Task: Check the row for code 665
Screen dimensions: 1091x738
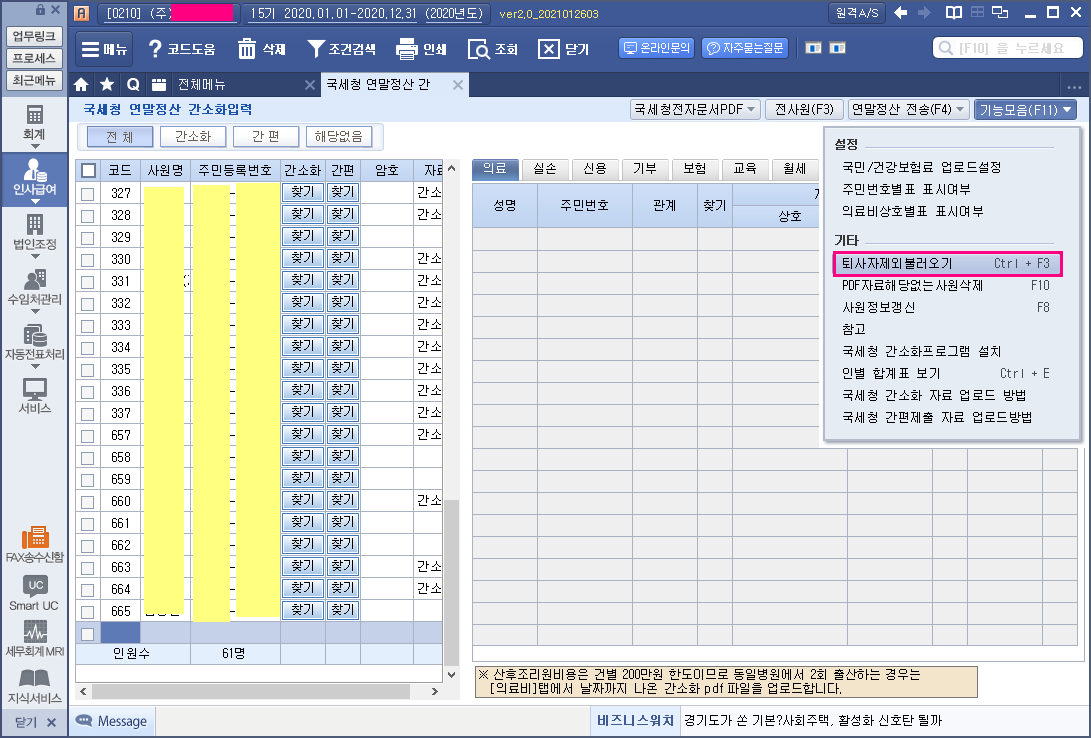Action: [x=88, y=612]
